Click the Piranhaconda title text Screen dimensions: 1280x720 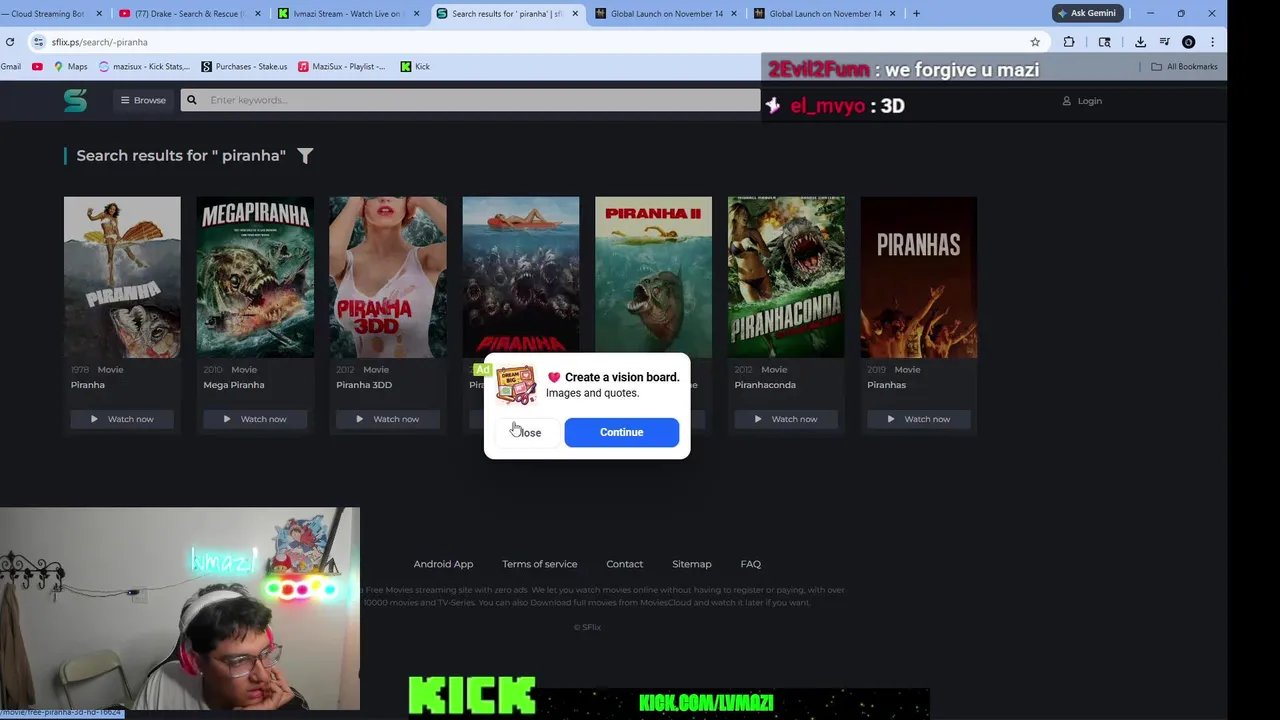[x=765, y=385]
